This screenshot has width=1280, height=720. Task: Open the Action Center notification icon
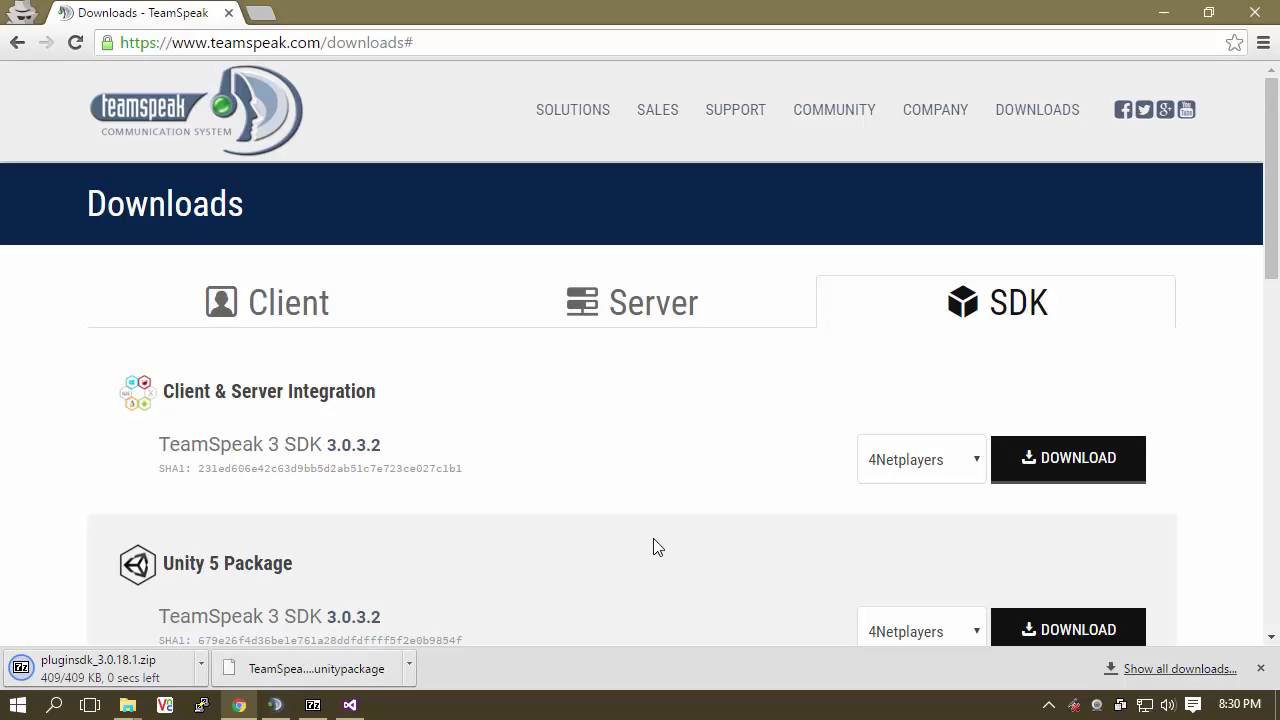pos(1193,705)
